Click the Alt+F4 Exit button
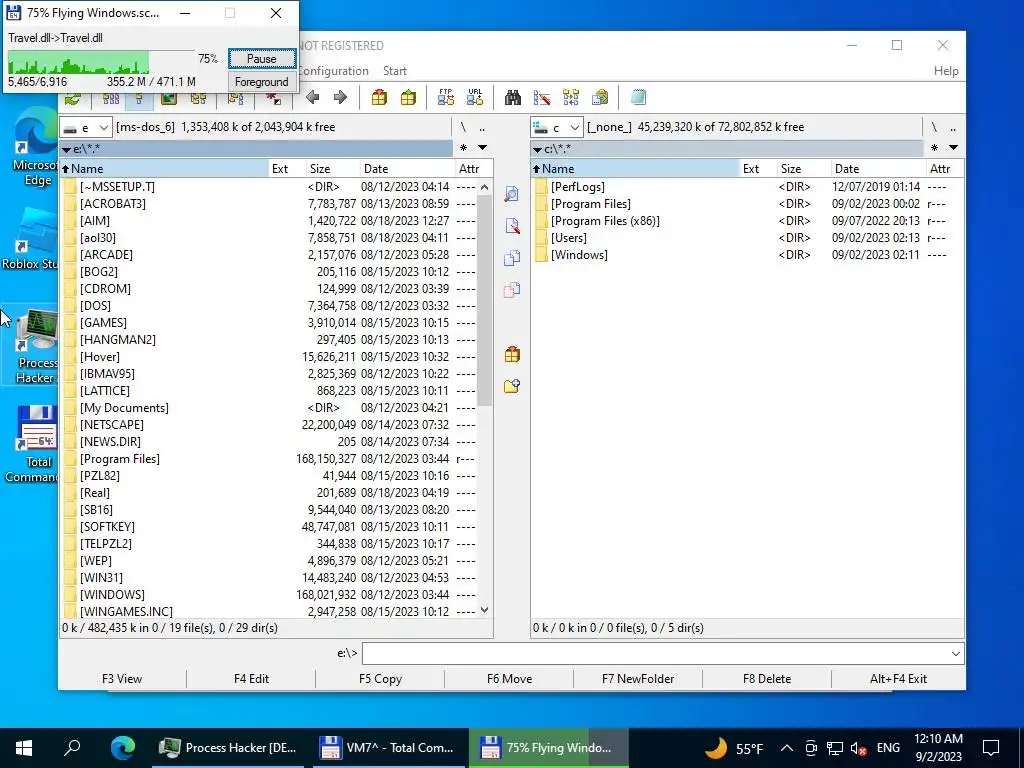Image resolution: width=1024 pixels, height=768 pixels. click(898, 679)
